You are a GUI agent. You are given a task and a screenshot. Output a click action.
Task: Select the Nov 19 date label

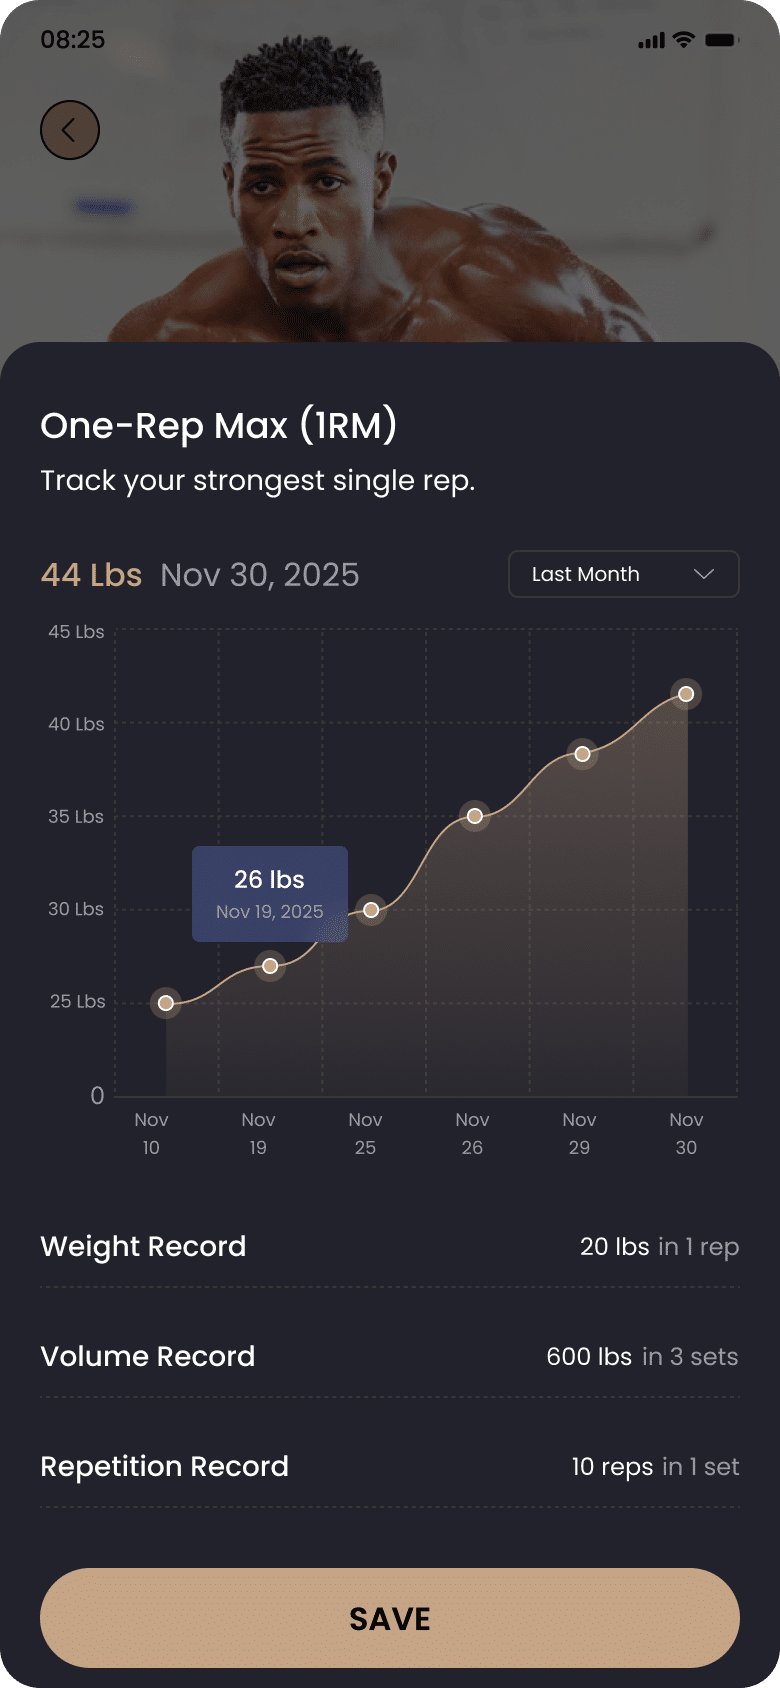coord(257,1133)
